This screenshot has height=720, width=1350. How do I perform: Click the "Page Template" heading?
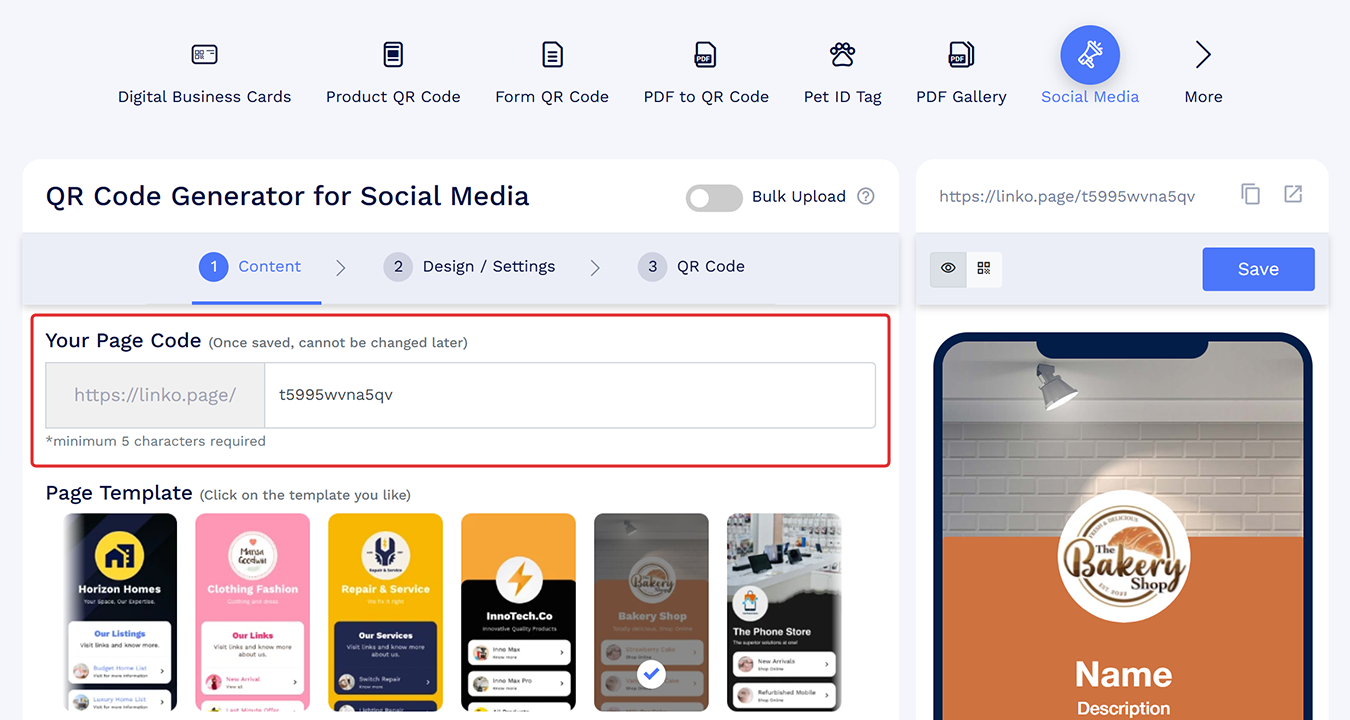pos(119,493)
